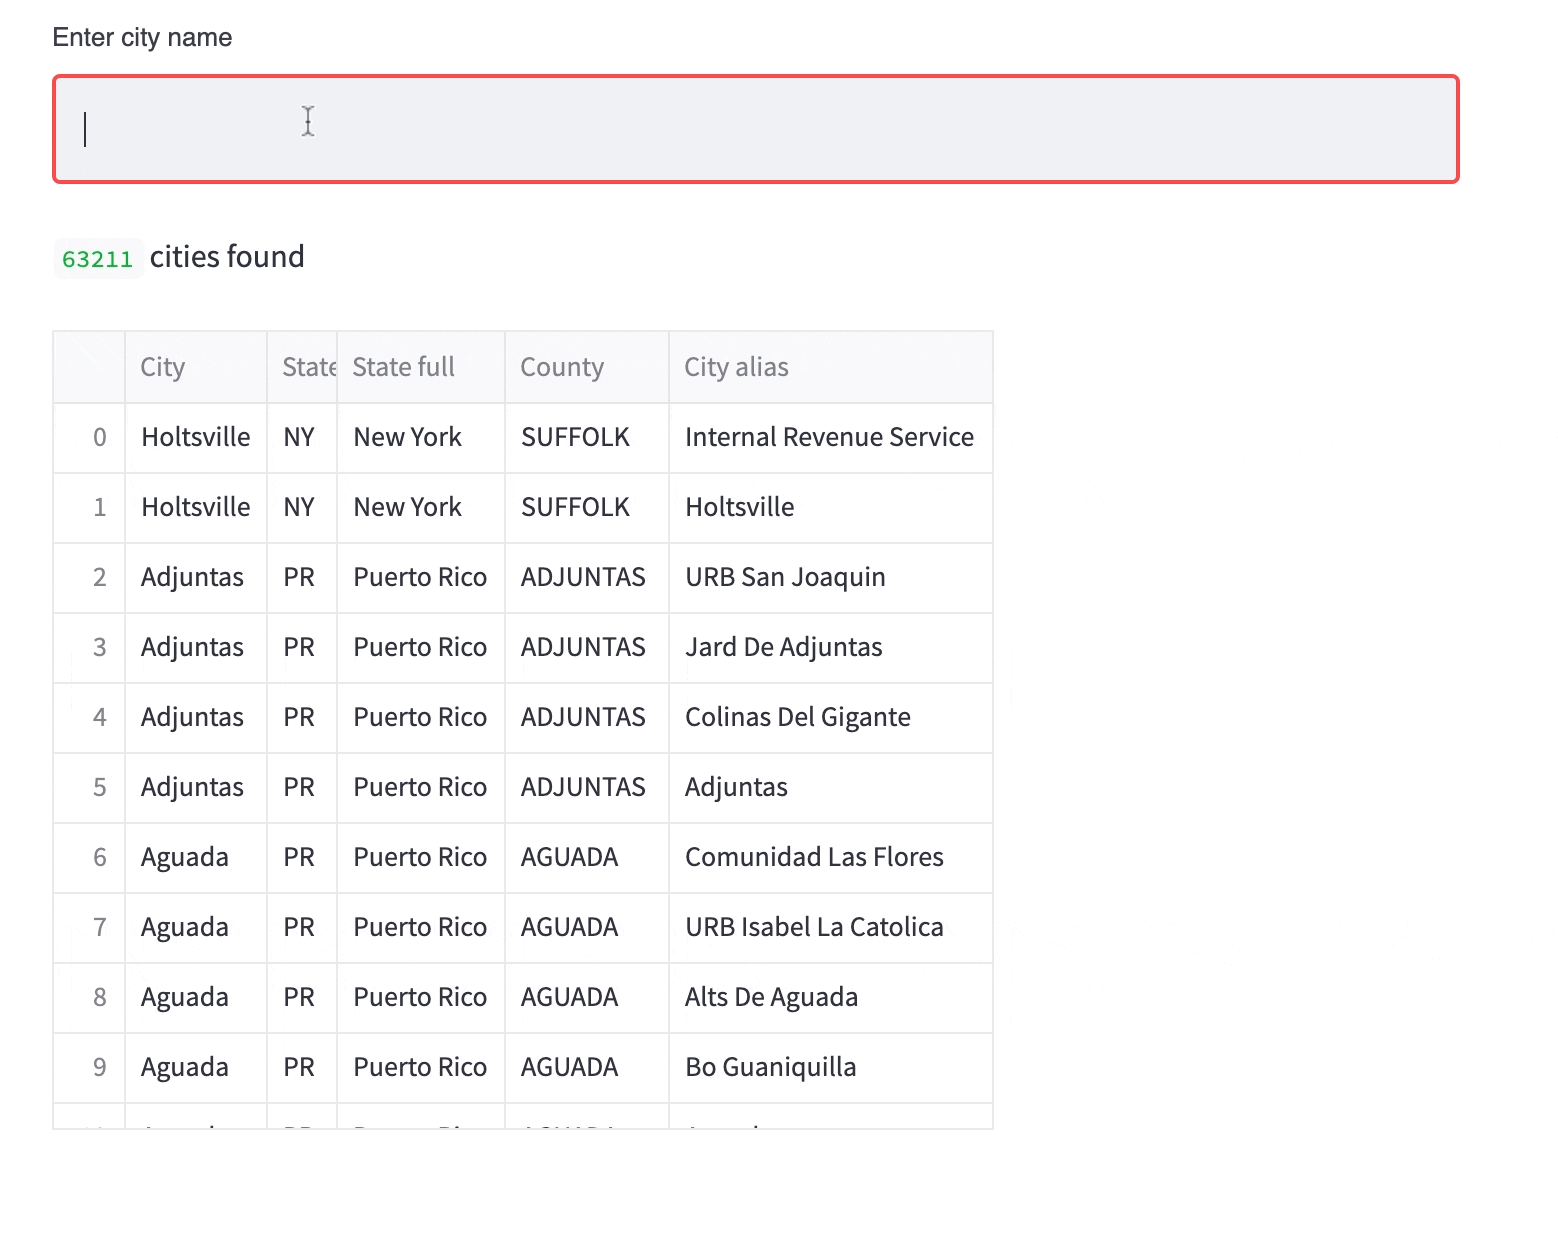The image size is (1558, 1233).
Task: Click the 'URB San Joaquin' cell
Action: point(785,577)
